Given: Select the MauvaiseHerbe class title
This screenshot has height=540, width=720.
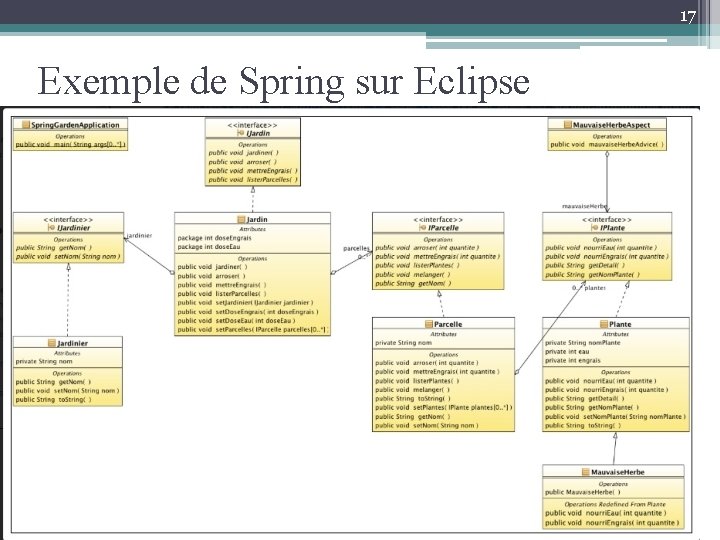Looking at the screenshot, I should [618, 472].
